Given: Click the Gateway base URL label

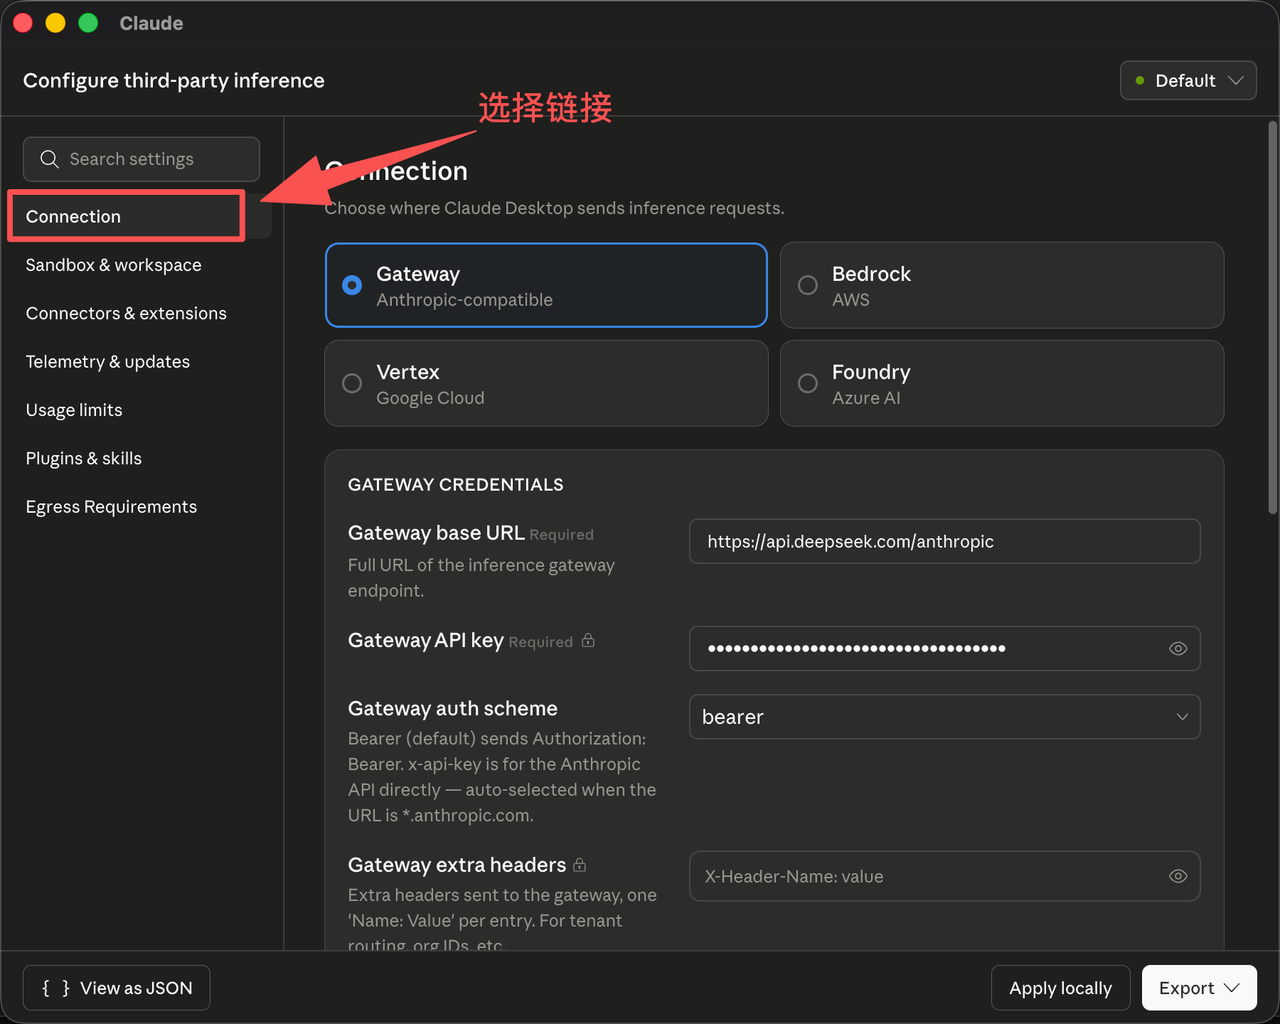Looking at the screenshot, I should tap(436, 533).
